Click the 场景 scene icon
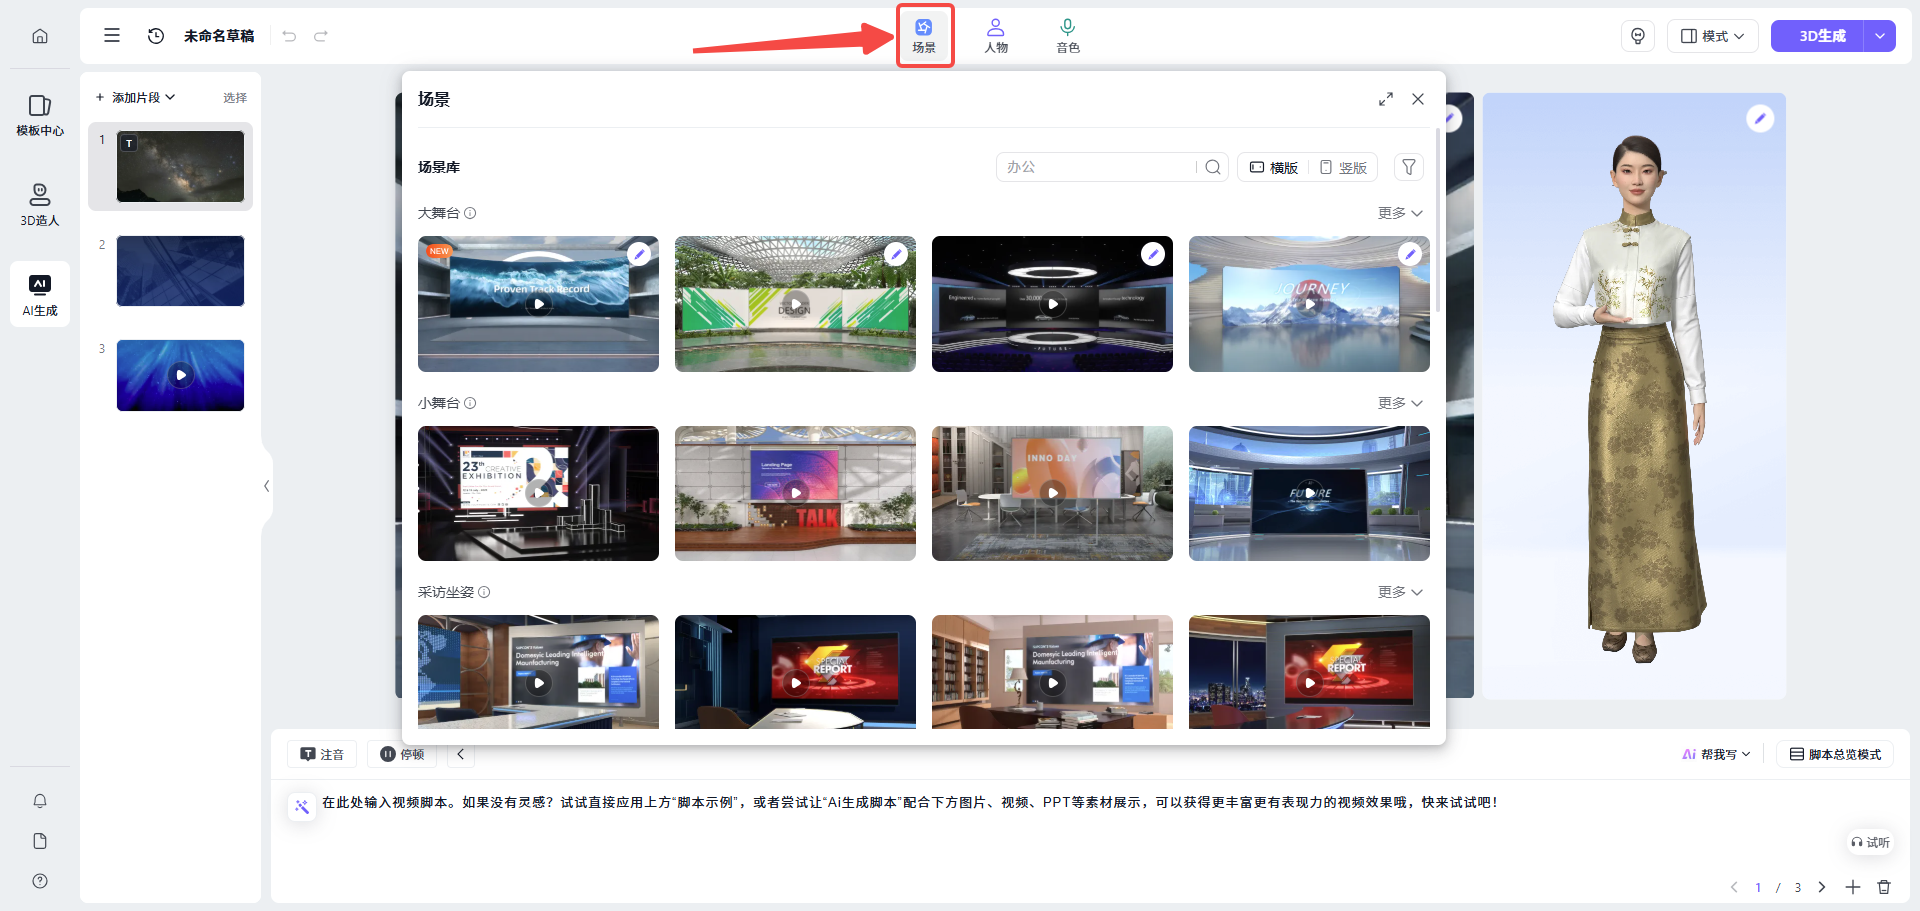Image resolution: width=1920 pixels, height=911 pixels. [x=924, y=35]
